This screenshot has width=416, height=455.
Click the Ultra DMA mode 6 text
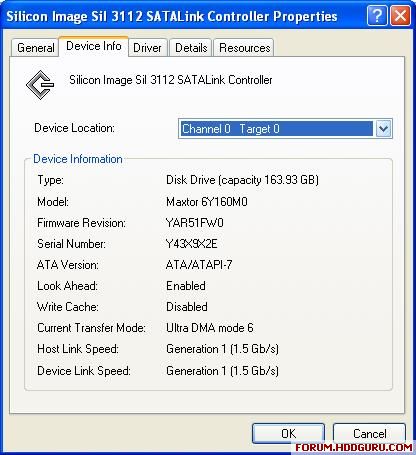click(x=210, y=328)
